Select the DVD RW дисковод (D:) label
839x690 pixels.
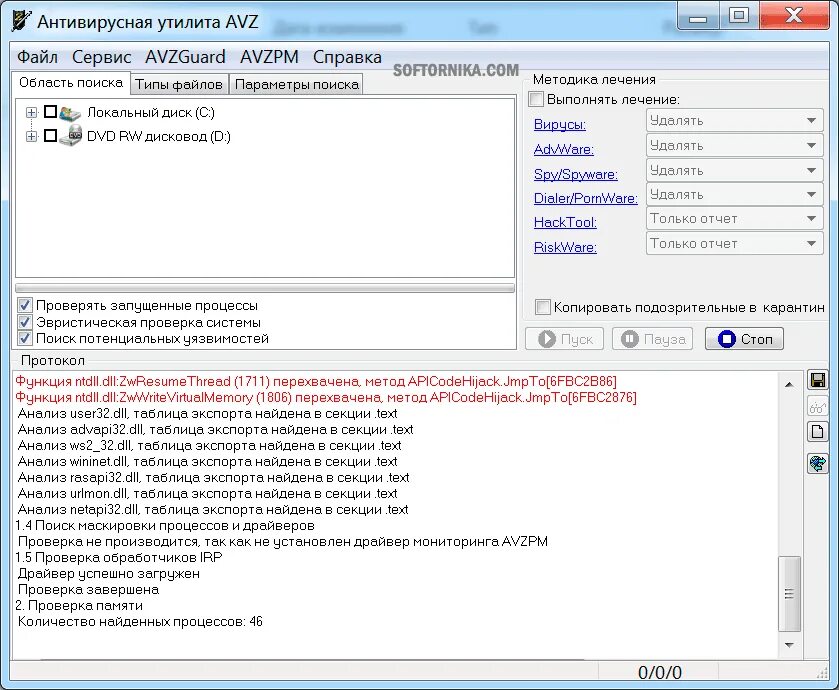(159, 136)
